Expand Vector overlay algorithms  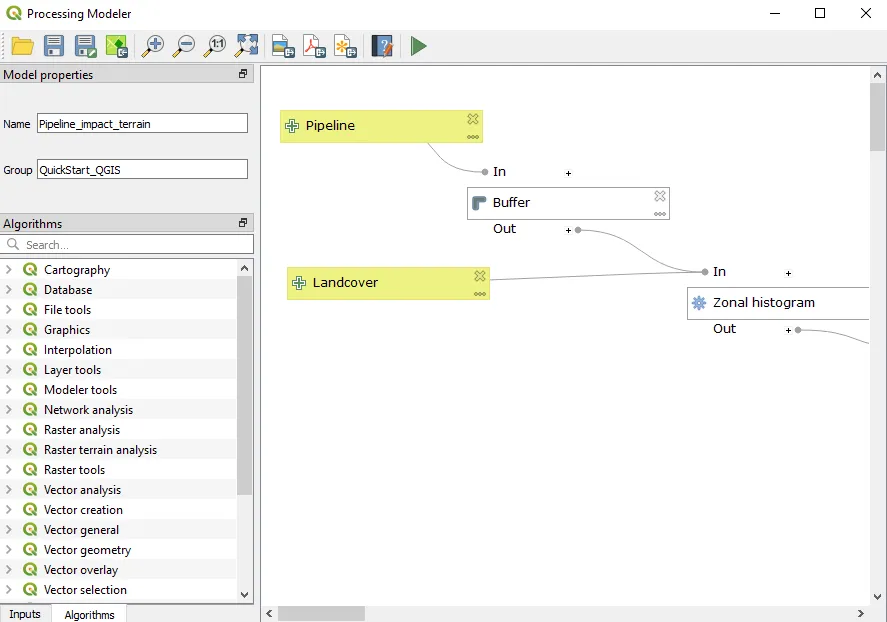(x=10, y=570)
